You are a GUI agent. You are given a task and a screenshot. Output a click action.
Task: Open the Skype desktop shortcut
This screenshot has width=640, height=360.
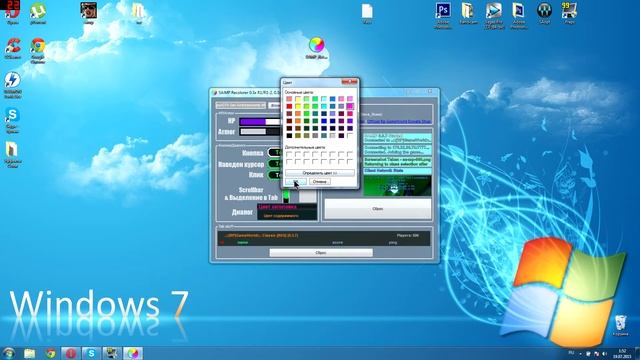(x=12, y=120)
